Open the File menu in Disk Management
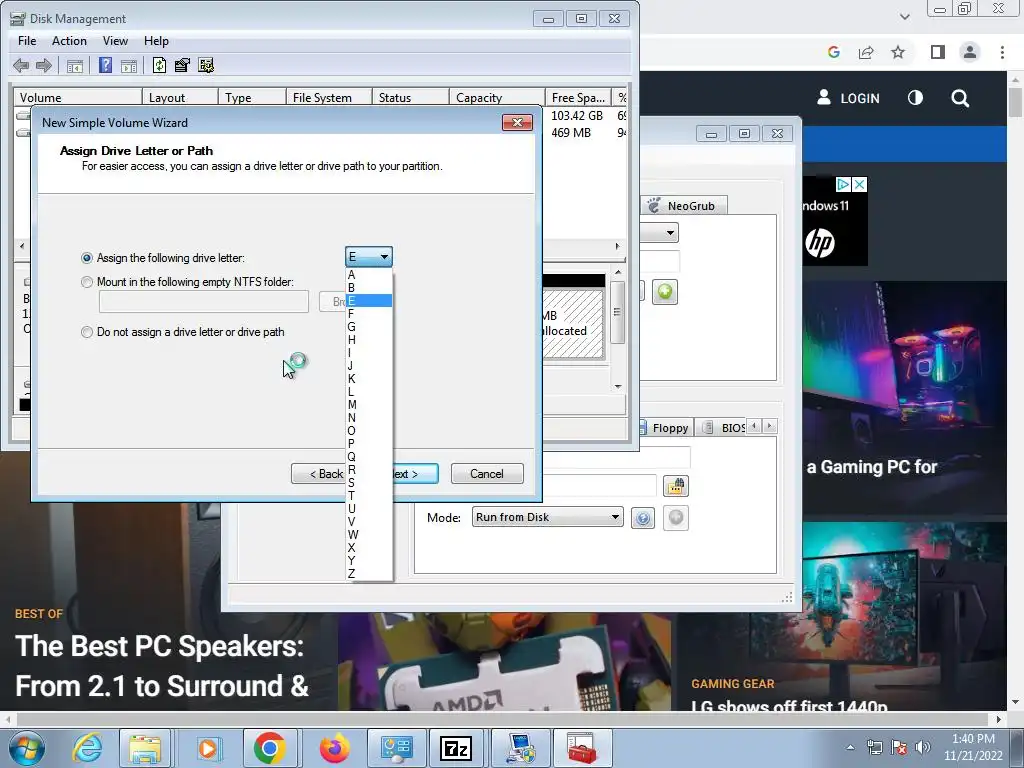Image resolution: width=1024 pixels, height=768 pixels. point(27,40)
